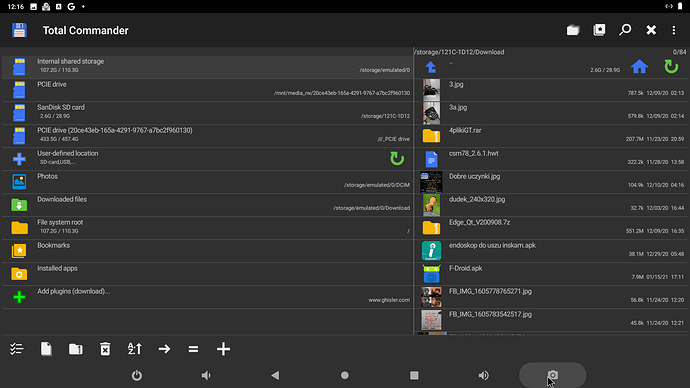Screen dimensions: 690x388
Task: Tap the power button in the navigation bar
Action: 137,375
